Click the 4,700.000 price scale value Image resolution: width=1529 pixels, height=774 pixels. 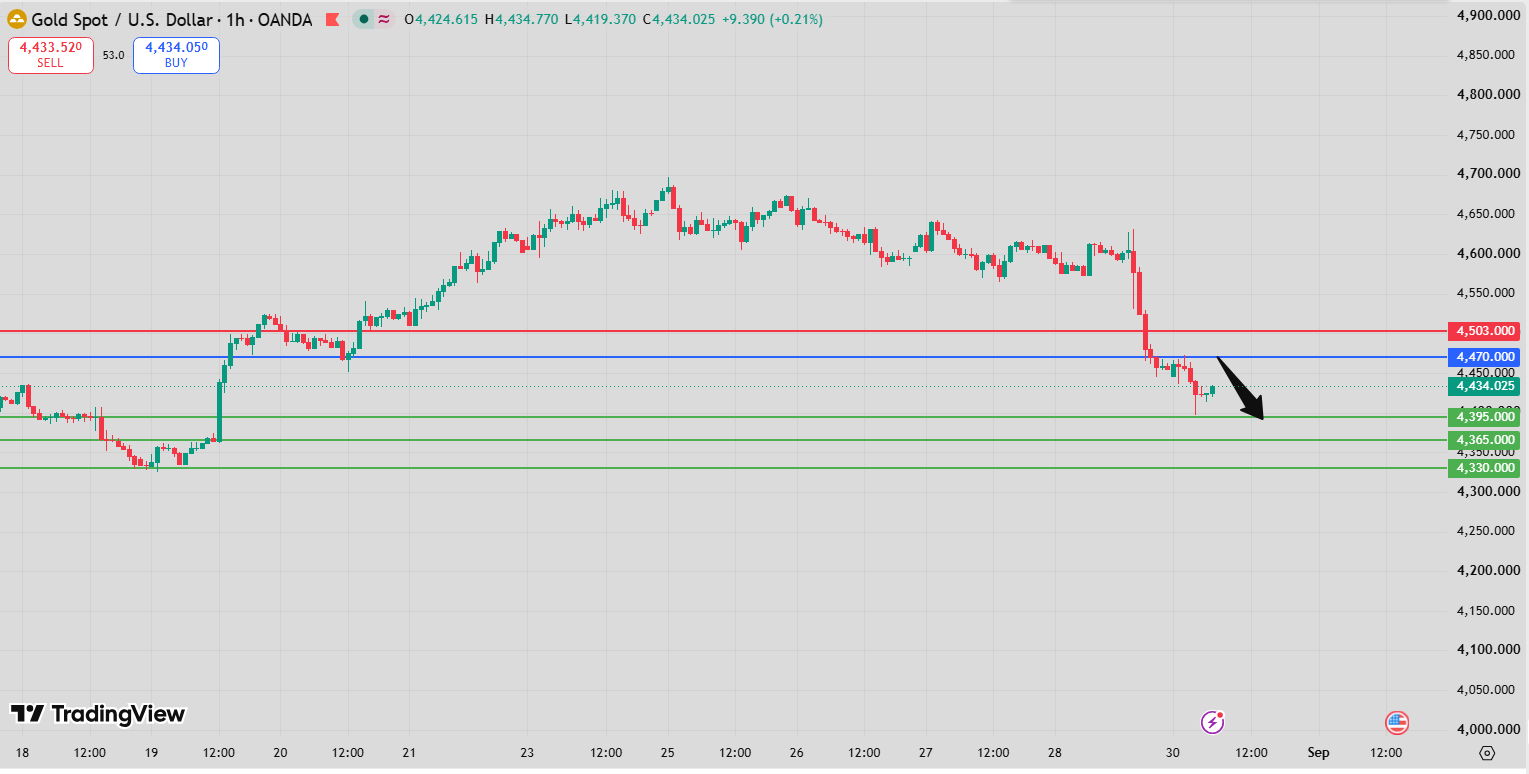point(1487,174)
